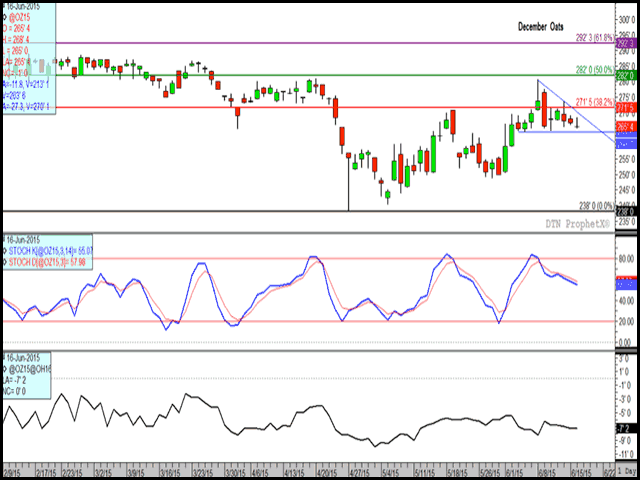The width and height of the screenshot is (640, 480).
Task: Select the black 0% Fibonacci baseline
Action: point(308,211)
